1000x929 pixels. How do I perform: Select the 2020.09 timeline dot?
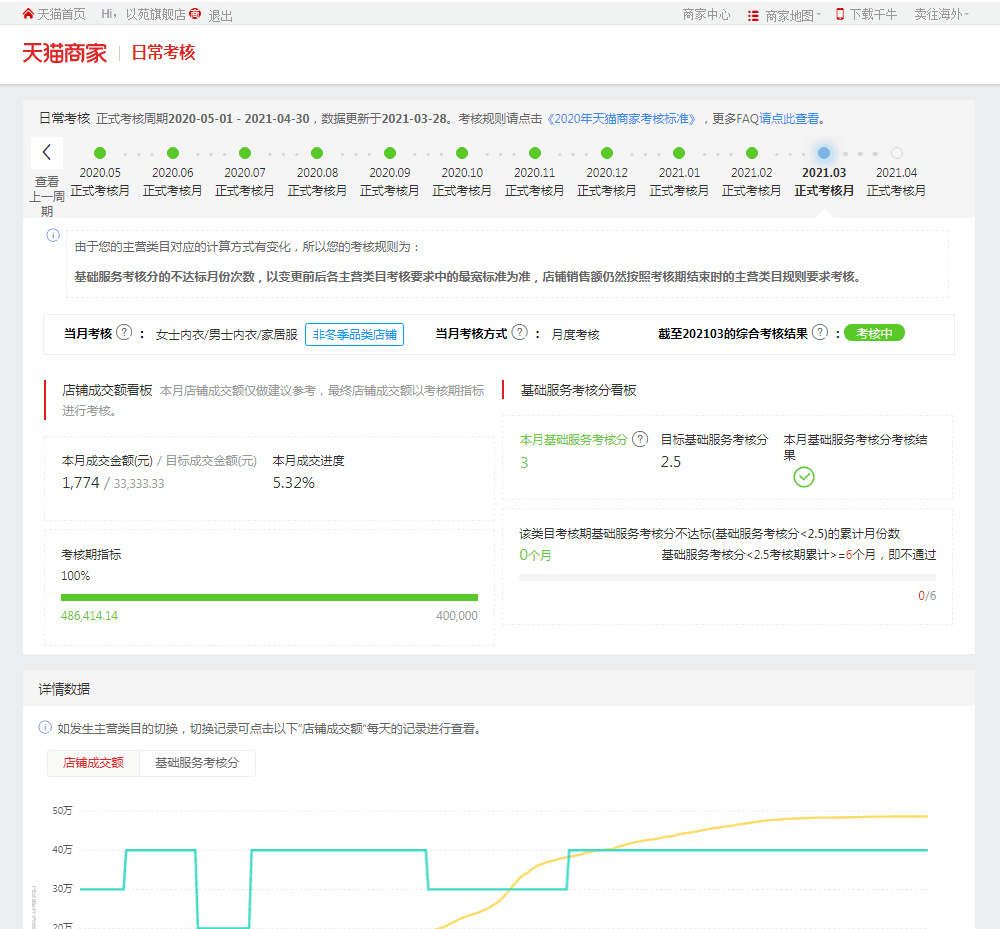[390, 153]
